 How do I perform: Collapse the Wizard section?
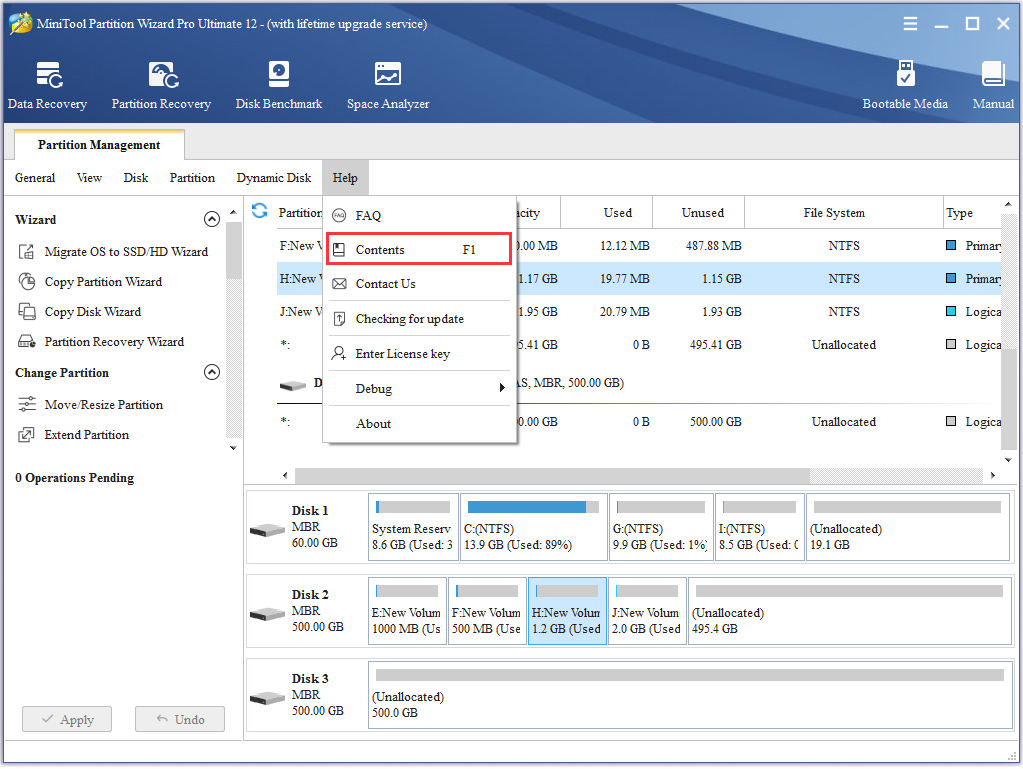[211, 220]
